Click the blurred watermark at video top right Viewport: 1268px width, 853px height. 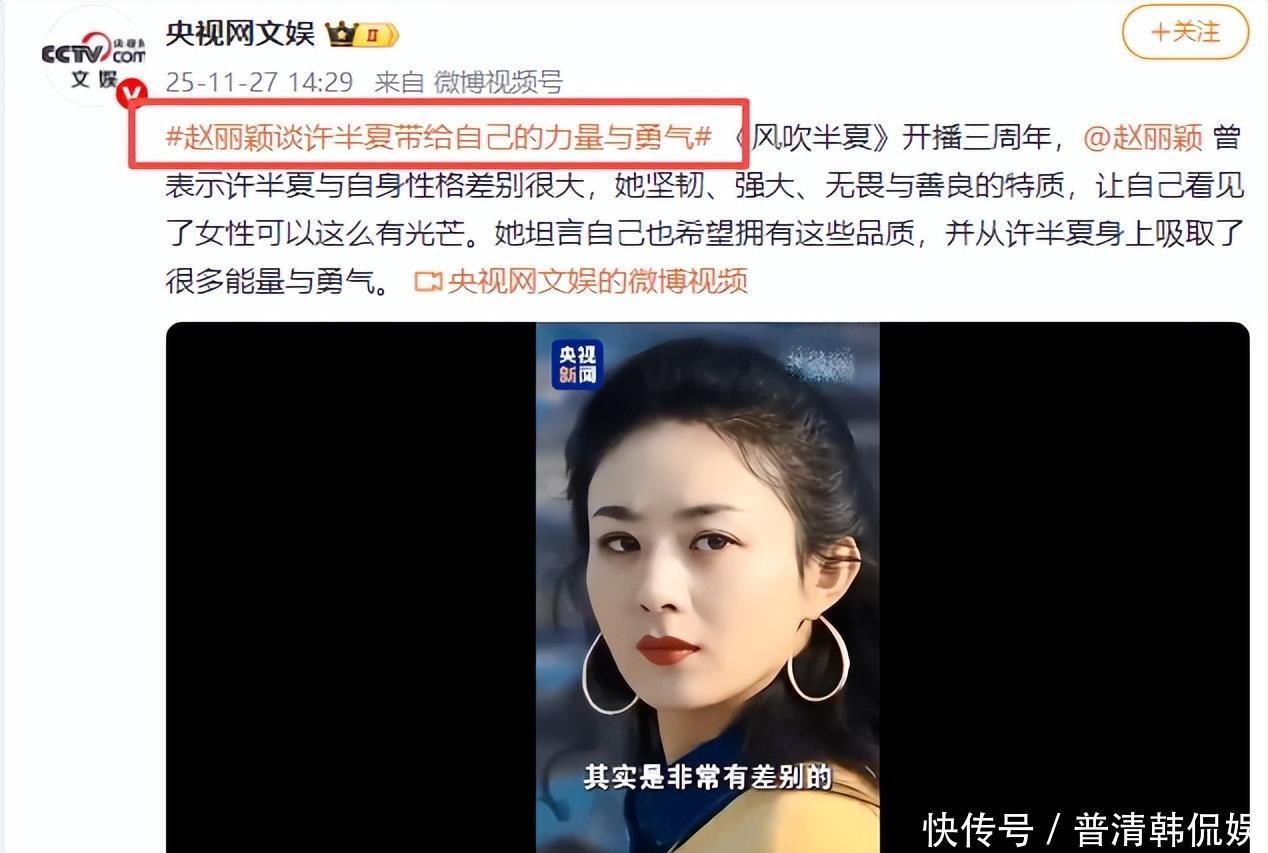tap(818, 363)
